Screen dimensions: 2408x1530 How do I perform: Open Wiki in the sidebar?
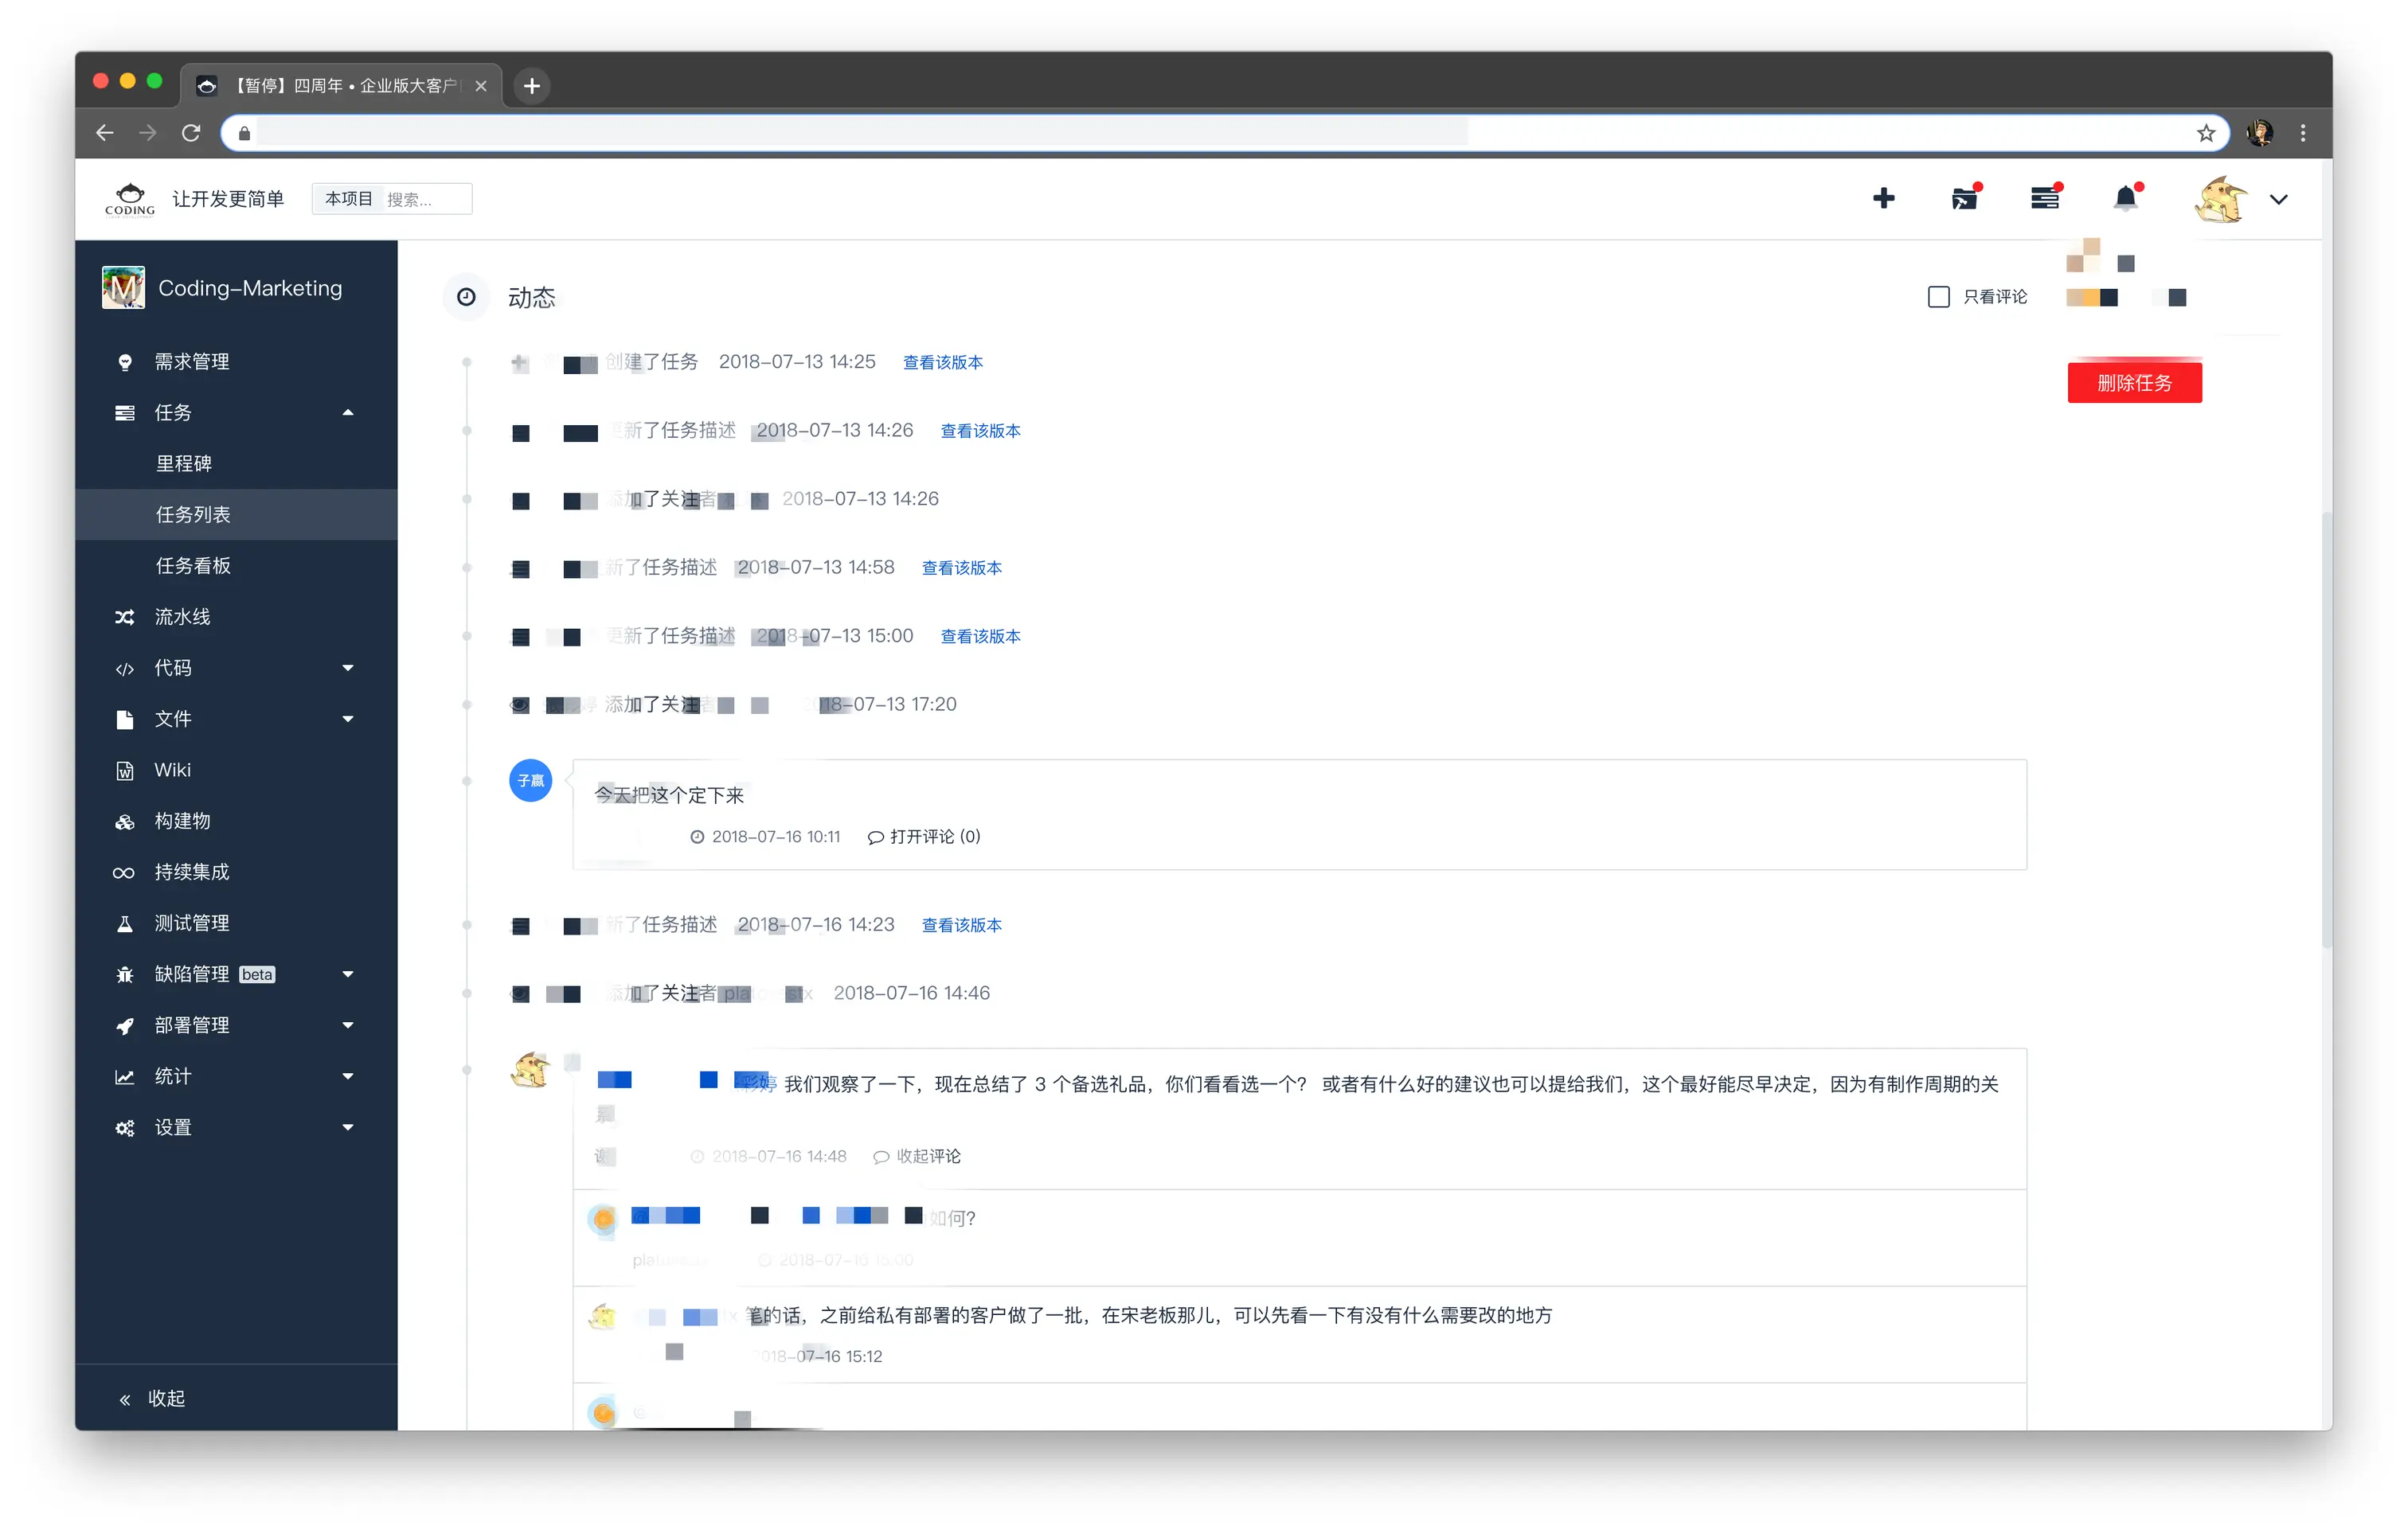(x=172, y=770)
